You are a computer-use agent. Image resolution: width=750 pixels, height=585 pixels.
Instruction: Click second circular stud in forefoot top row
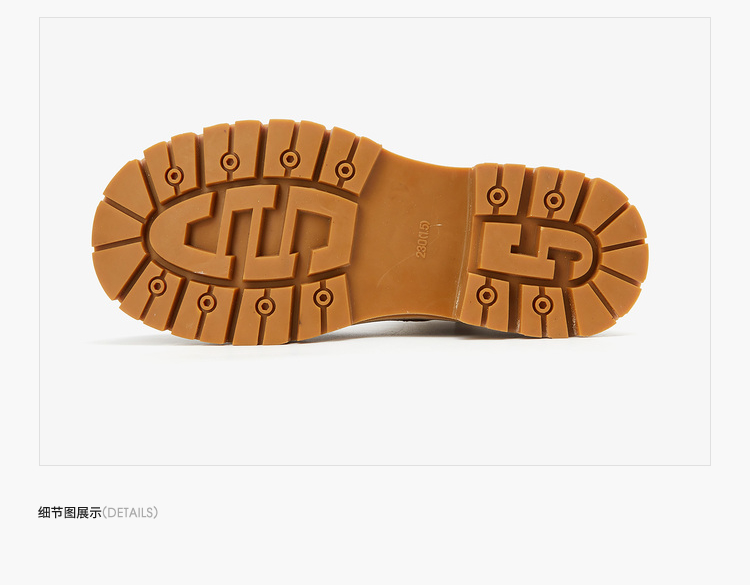coord(230,162)
